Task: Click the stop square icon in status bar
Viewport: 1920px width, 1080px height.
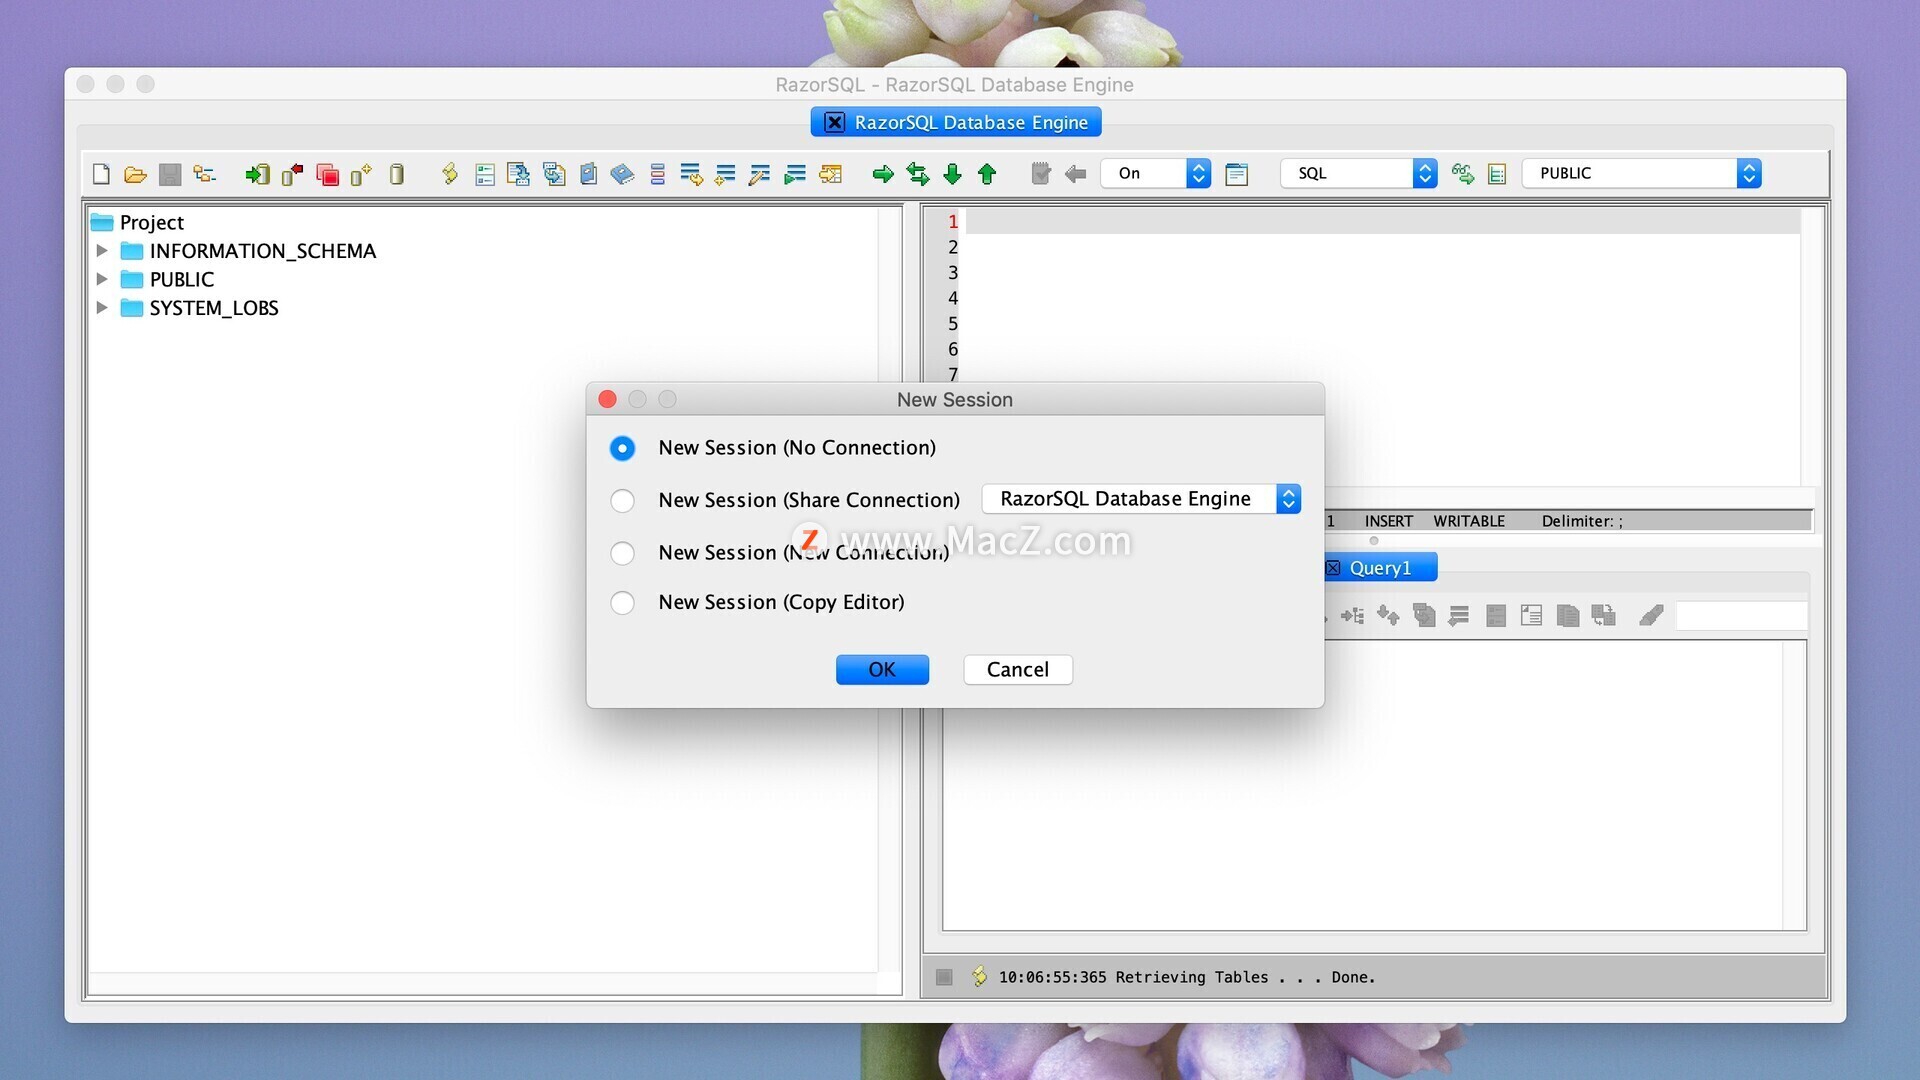Action: [x=944, y=977]
